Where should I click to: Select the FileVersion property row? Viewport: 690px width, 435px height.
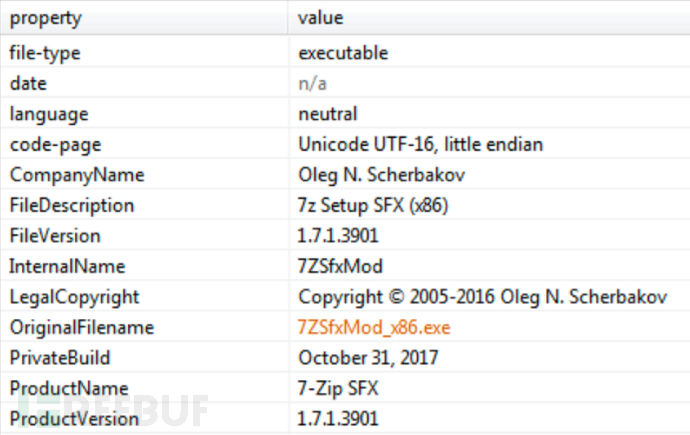(x=55, y=236)
